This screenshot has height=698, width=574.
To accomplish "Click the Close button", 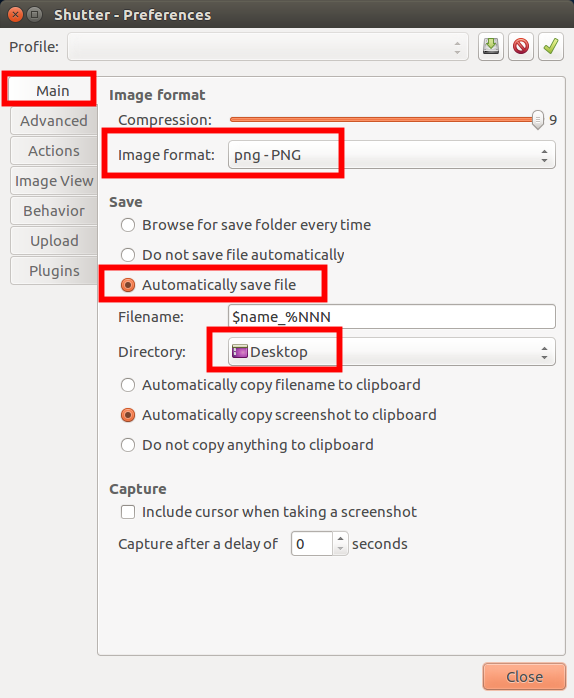I will [524, 677].
